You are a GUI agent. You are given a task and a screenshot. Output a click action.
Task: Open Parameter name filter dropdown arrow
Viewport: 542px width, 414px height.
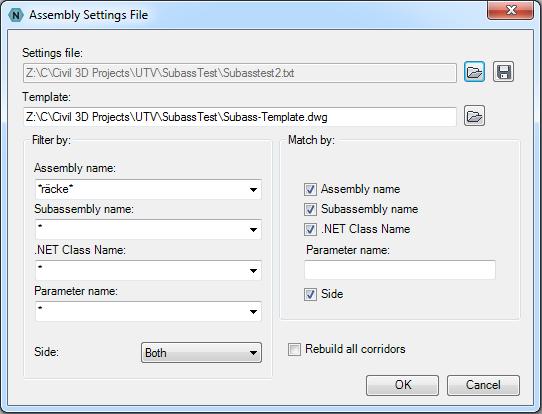(253, 312)
